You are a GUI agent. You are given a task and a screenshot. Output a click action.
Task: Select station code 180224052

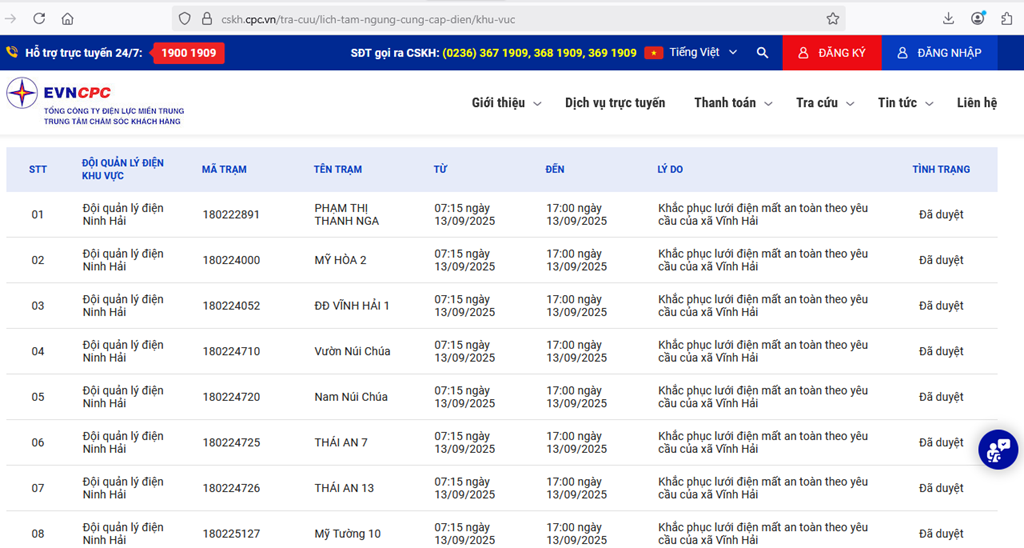[231, 306]
